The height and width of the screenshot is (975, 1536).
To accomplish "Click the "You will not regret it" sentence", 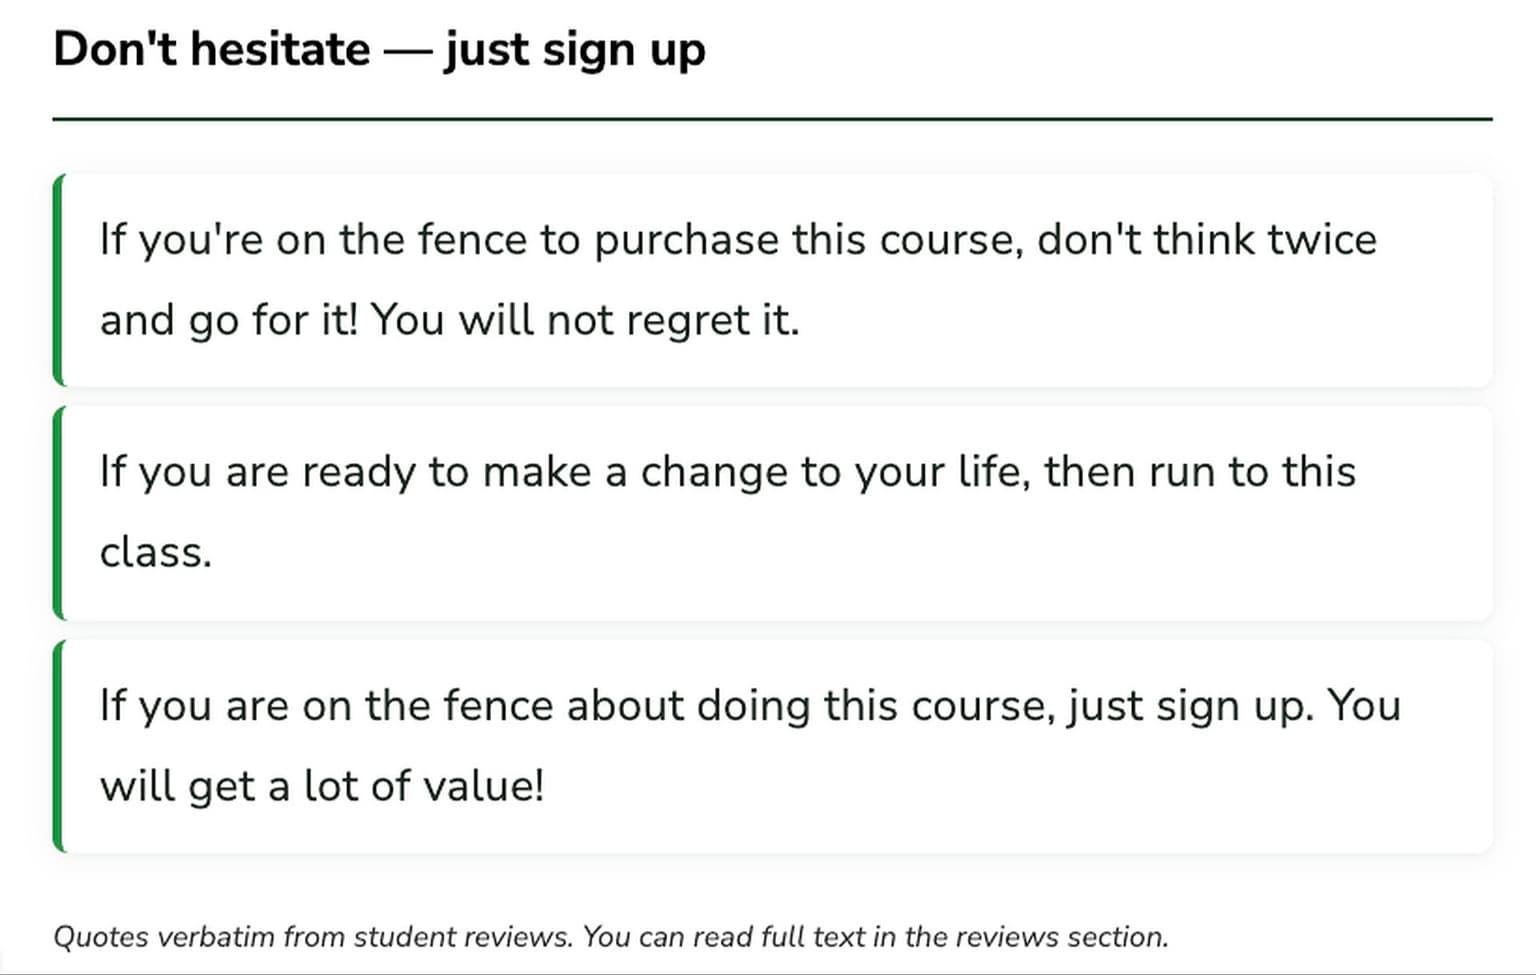I will pos(585,320).
